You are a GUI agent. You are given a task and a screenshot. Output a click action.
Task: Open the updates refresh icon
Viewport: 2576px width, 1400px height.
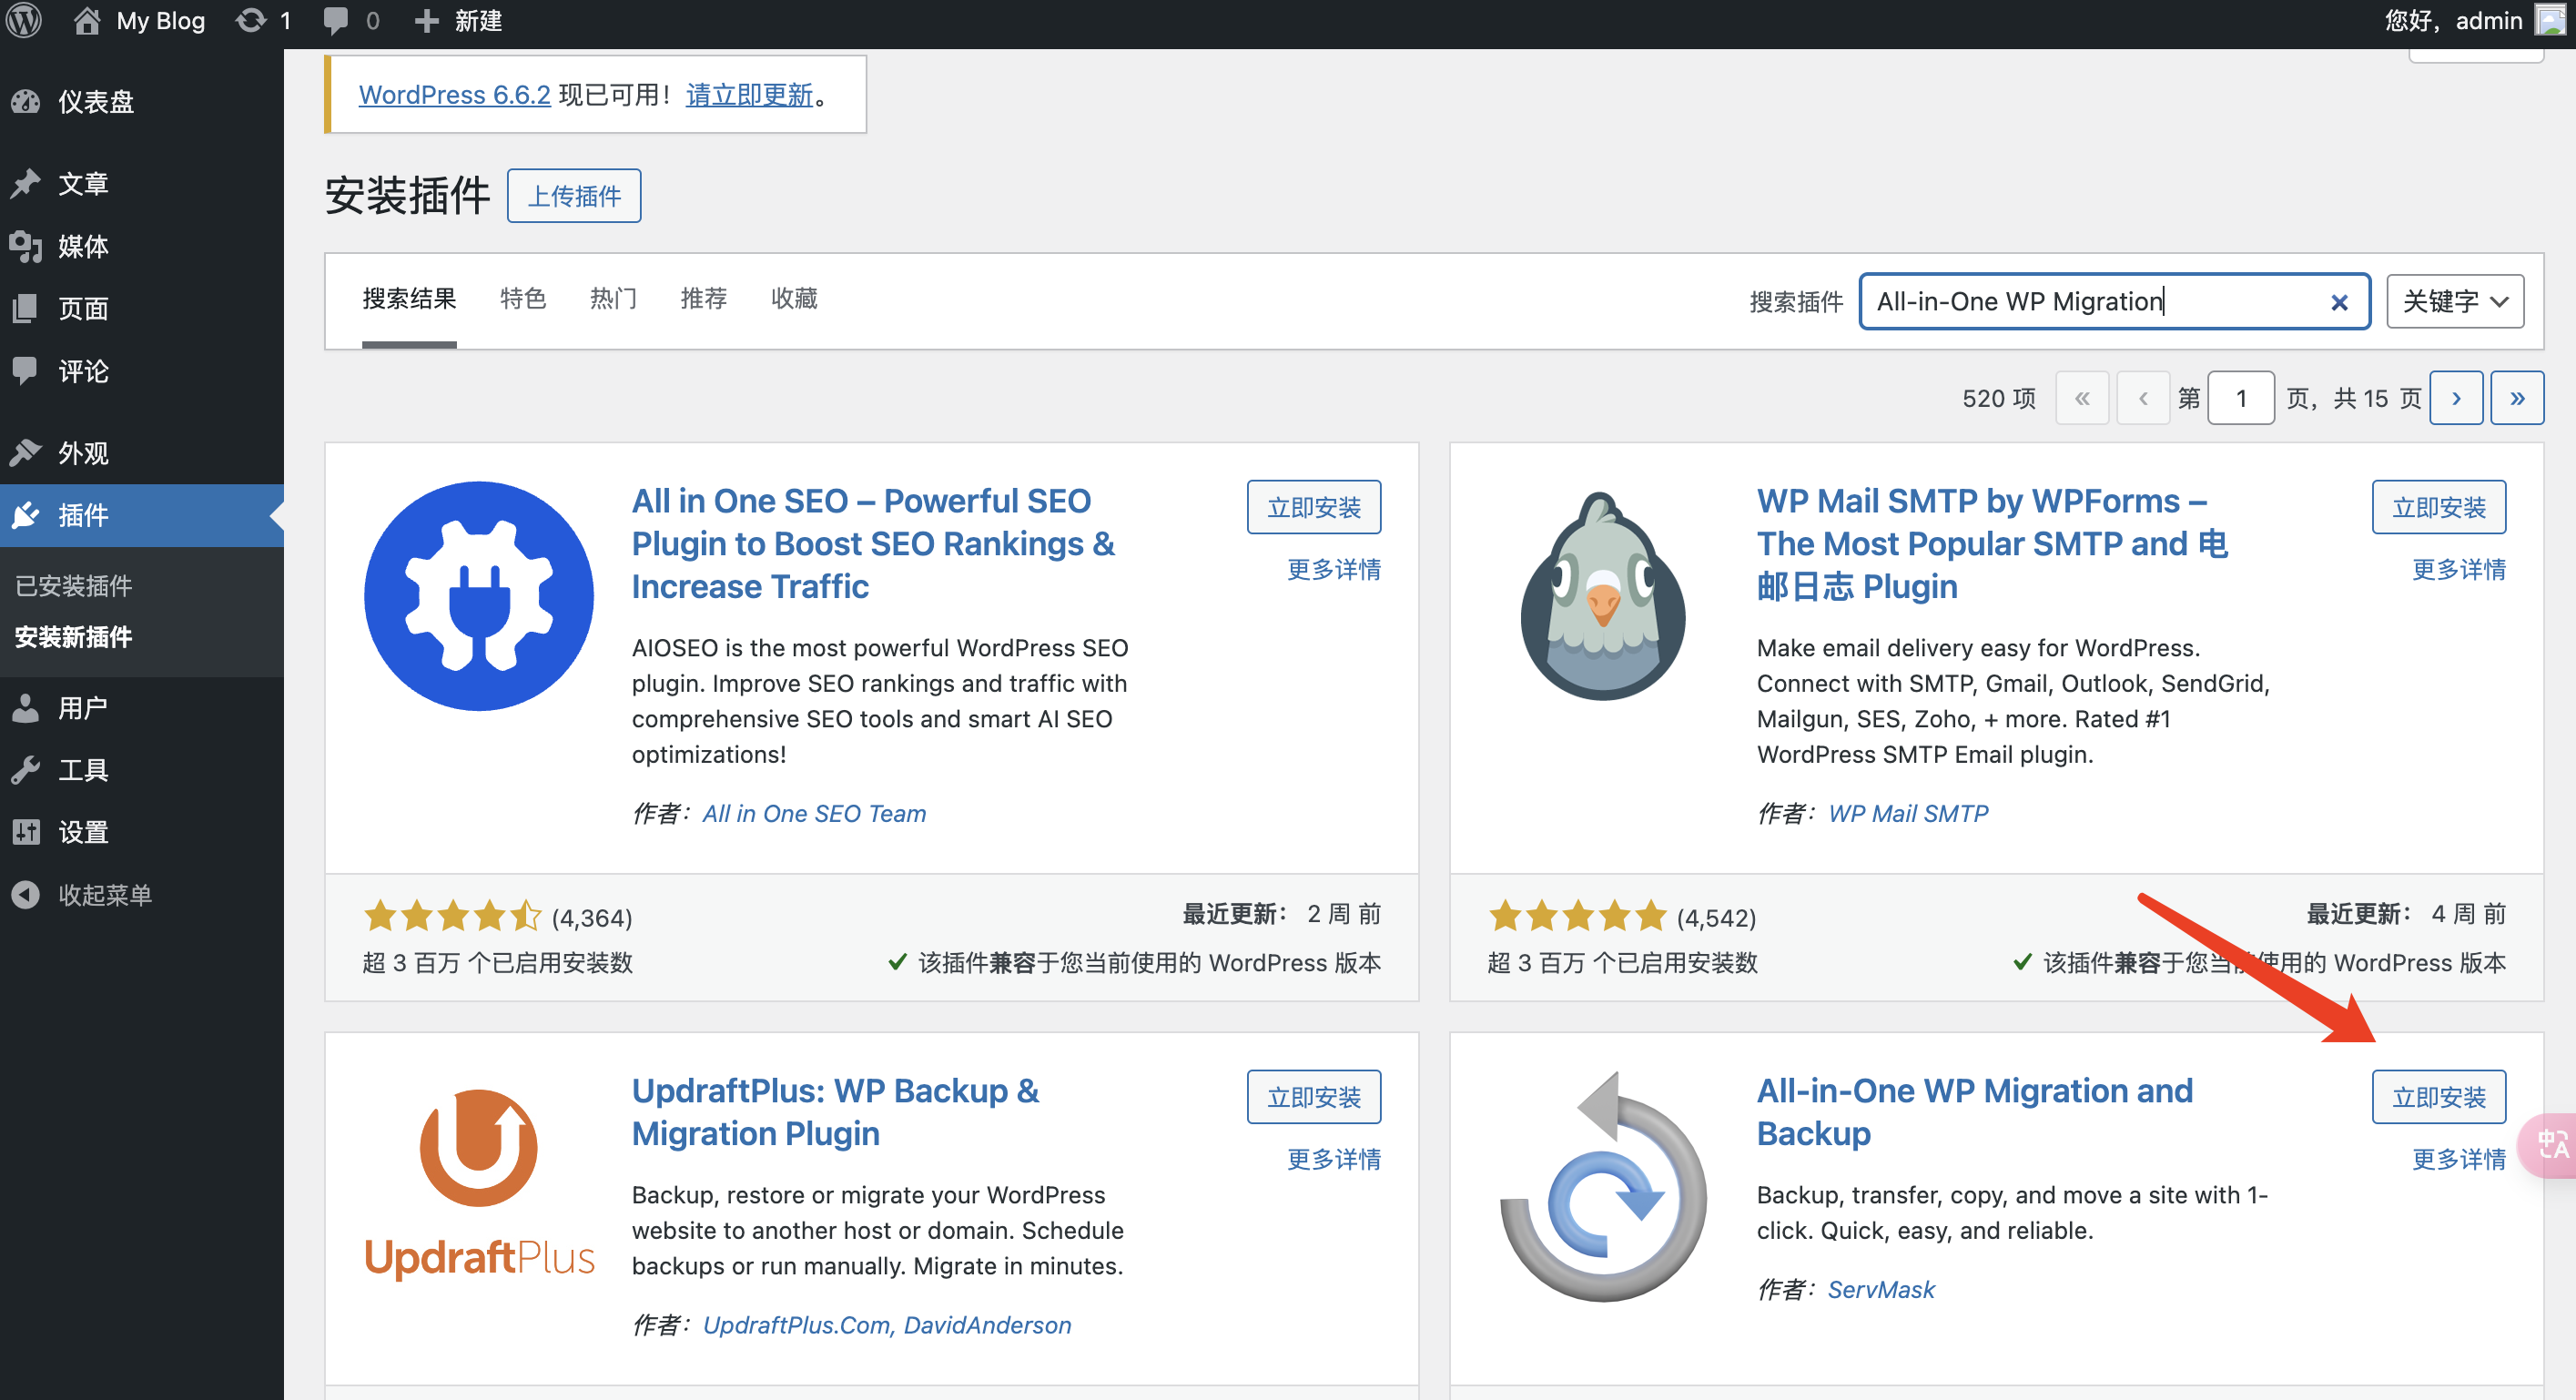pos(251,20)
